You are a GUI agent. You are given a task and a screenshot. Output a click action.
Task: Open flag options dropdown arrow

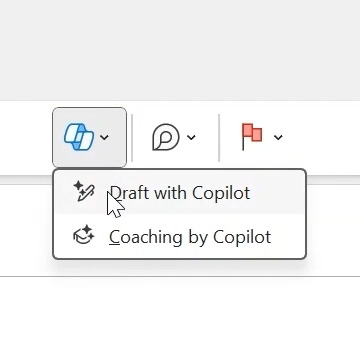click(x=278, y=137)
